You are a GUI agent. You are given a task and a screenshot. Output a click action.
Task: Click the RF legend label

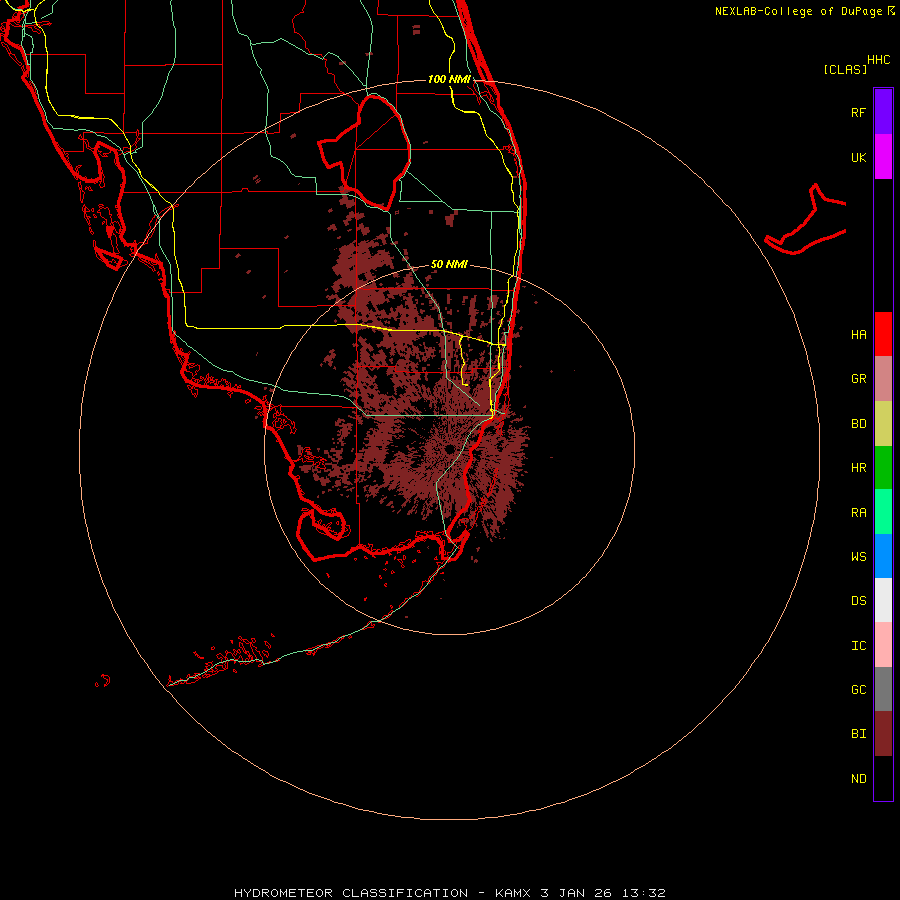pyautogui.click(x=858, y=112)
